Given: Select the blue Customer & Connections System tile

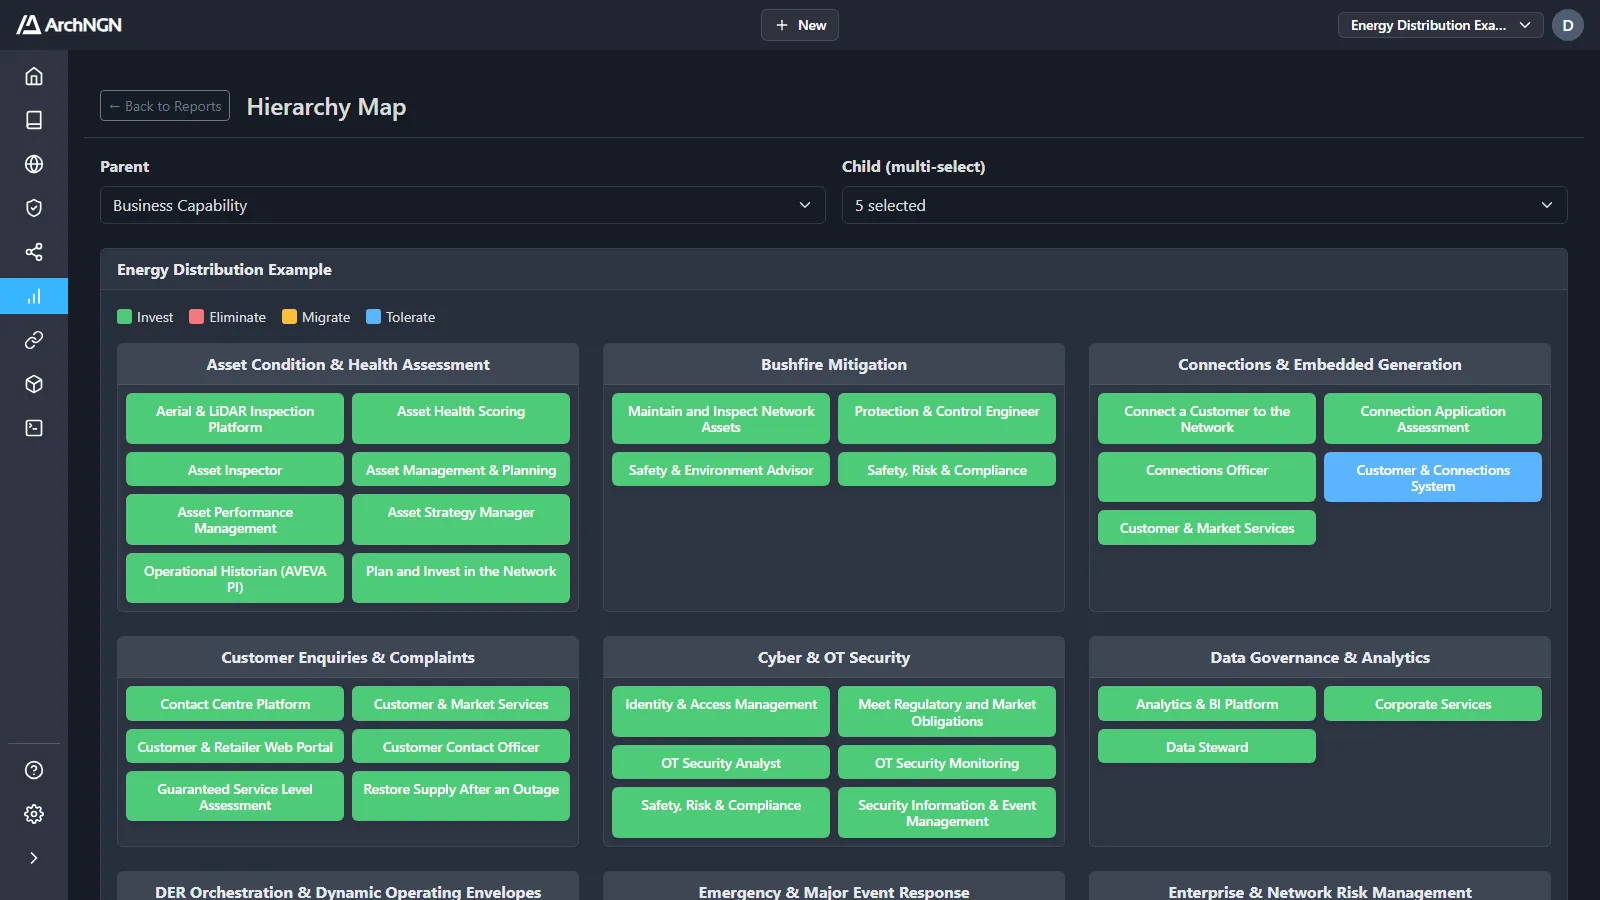Looking at the screenshot, I should coord(1433,478).
